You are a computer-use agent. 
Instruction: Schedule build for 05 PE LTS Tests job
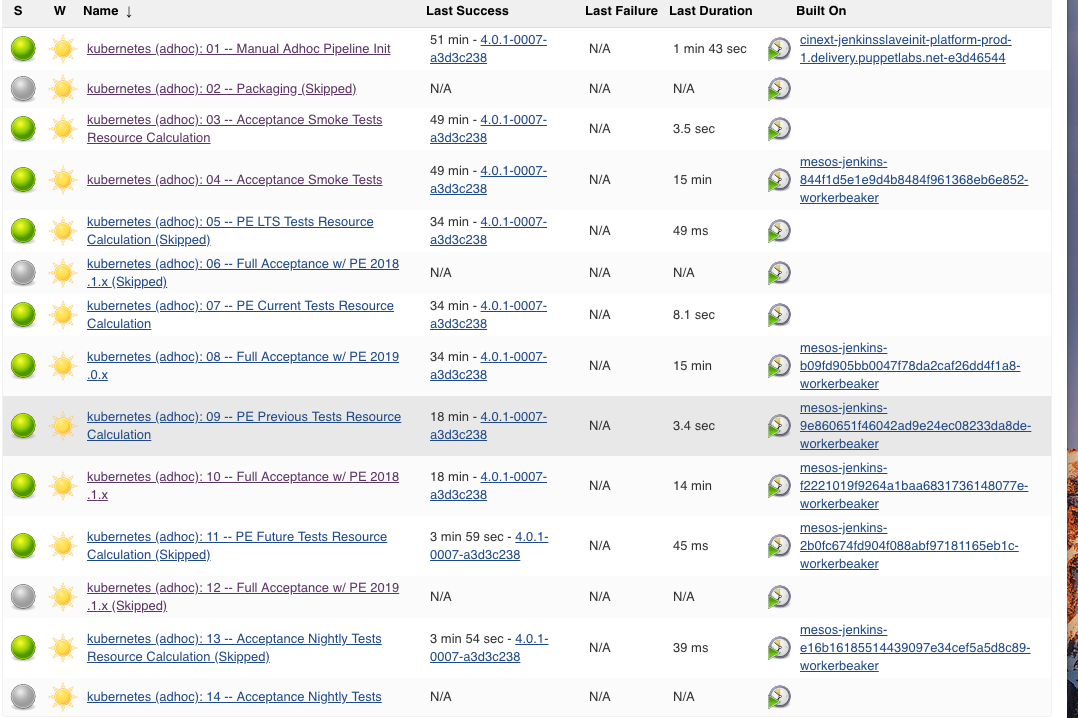pos(779,230)
